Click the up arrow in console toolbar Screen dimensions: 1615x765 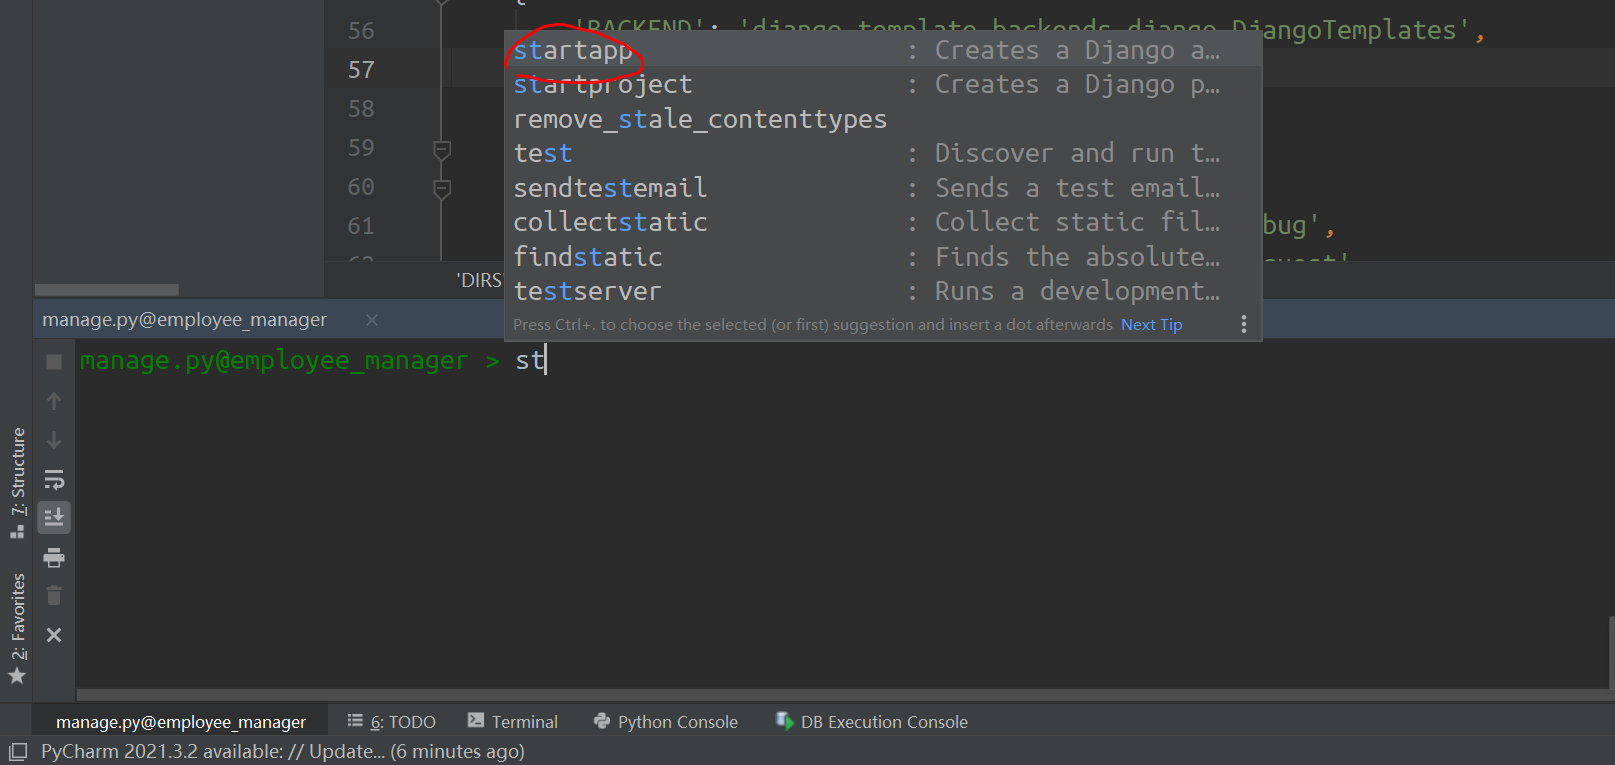pyautogui.click(x=54, y=401)
